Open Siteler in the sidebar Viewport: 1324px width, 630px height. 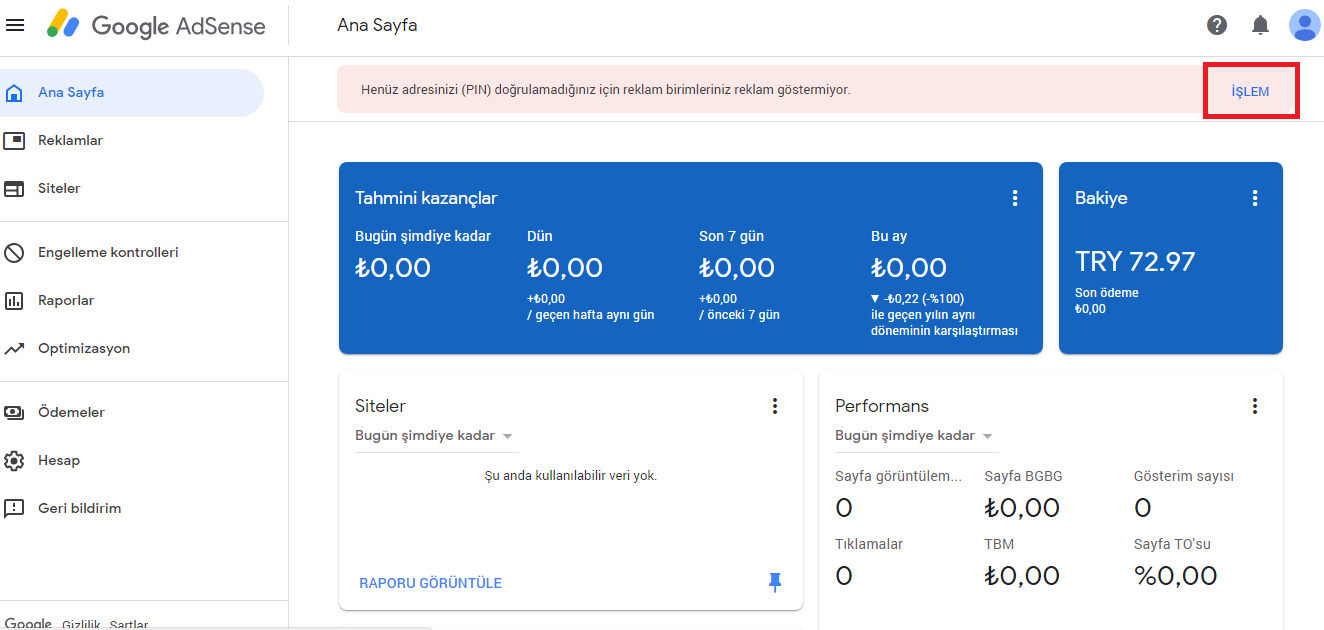pos(59,189)
